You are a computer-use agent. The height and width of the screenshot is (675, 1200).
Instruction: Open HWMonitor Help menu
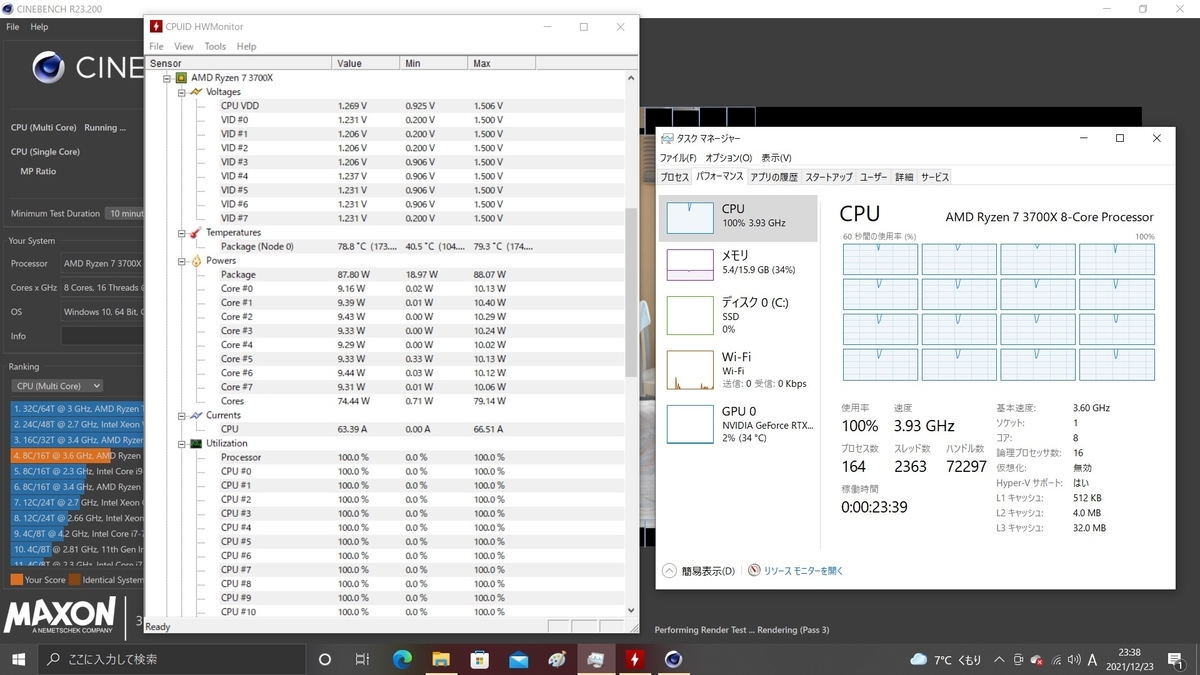[246, 46]
